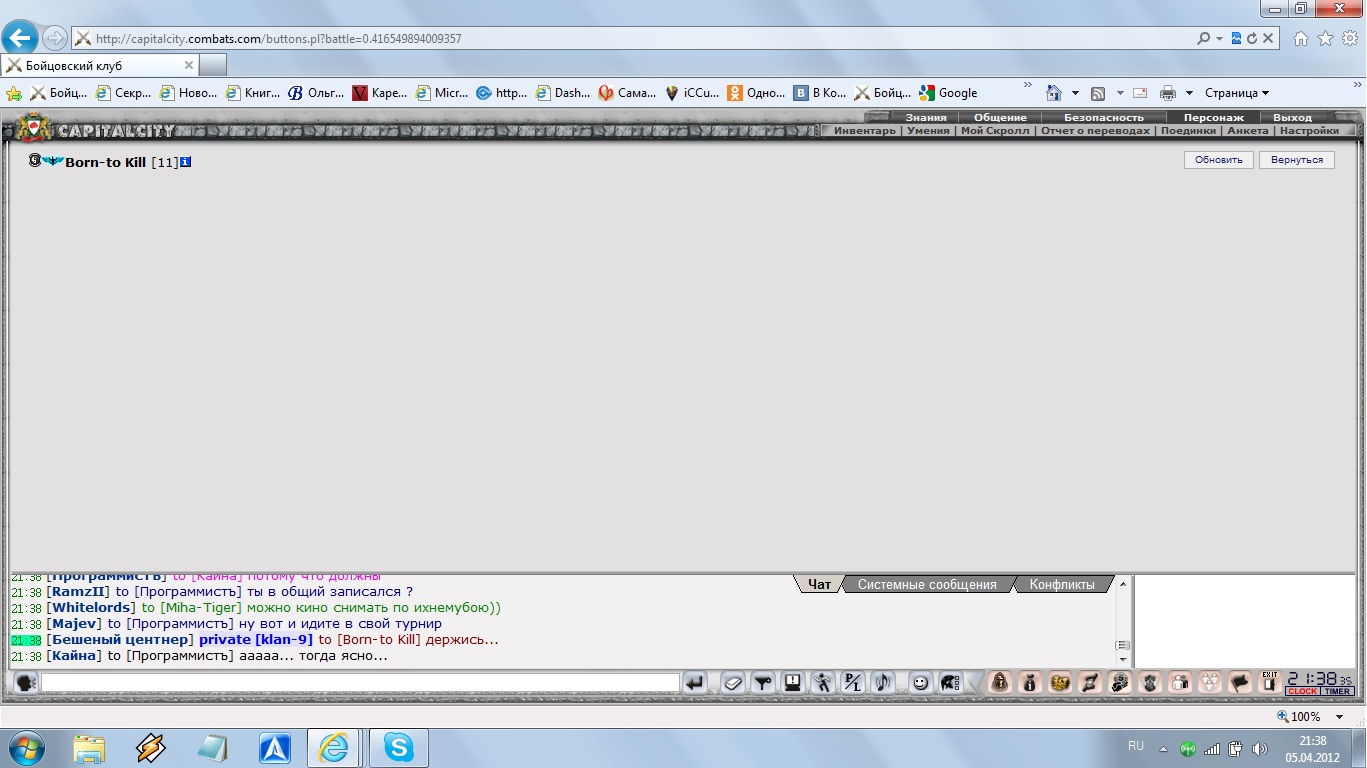Click the hooded figure icon
This screenshot has height=768, width=1367.
point(999,683)
